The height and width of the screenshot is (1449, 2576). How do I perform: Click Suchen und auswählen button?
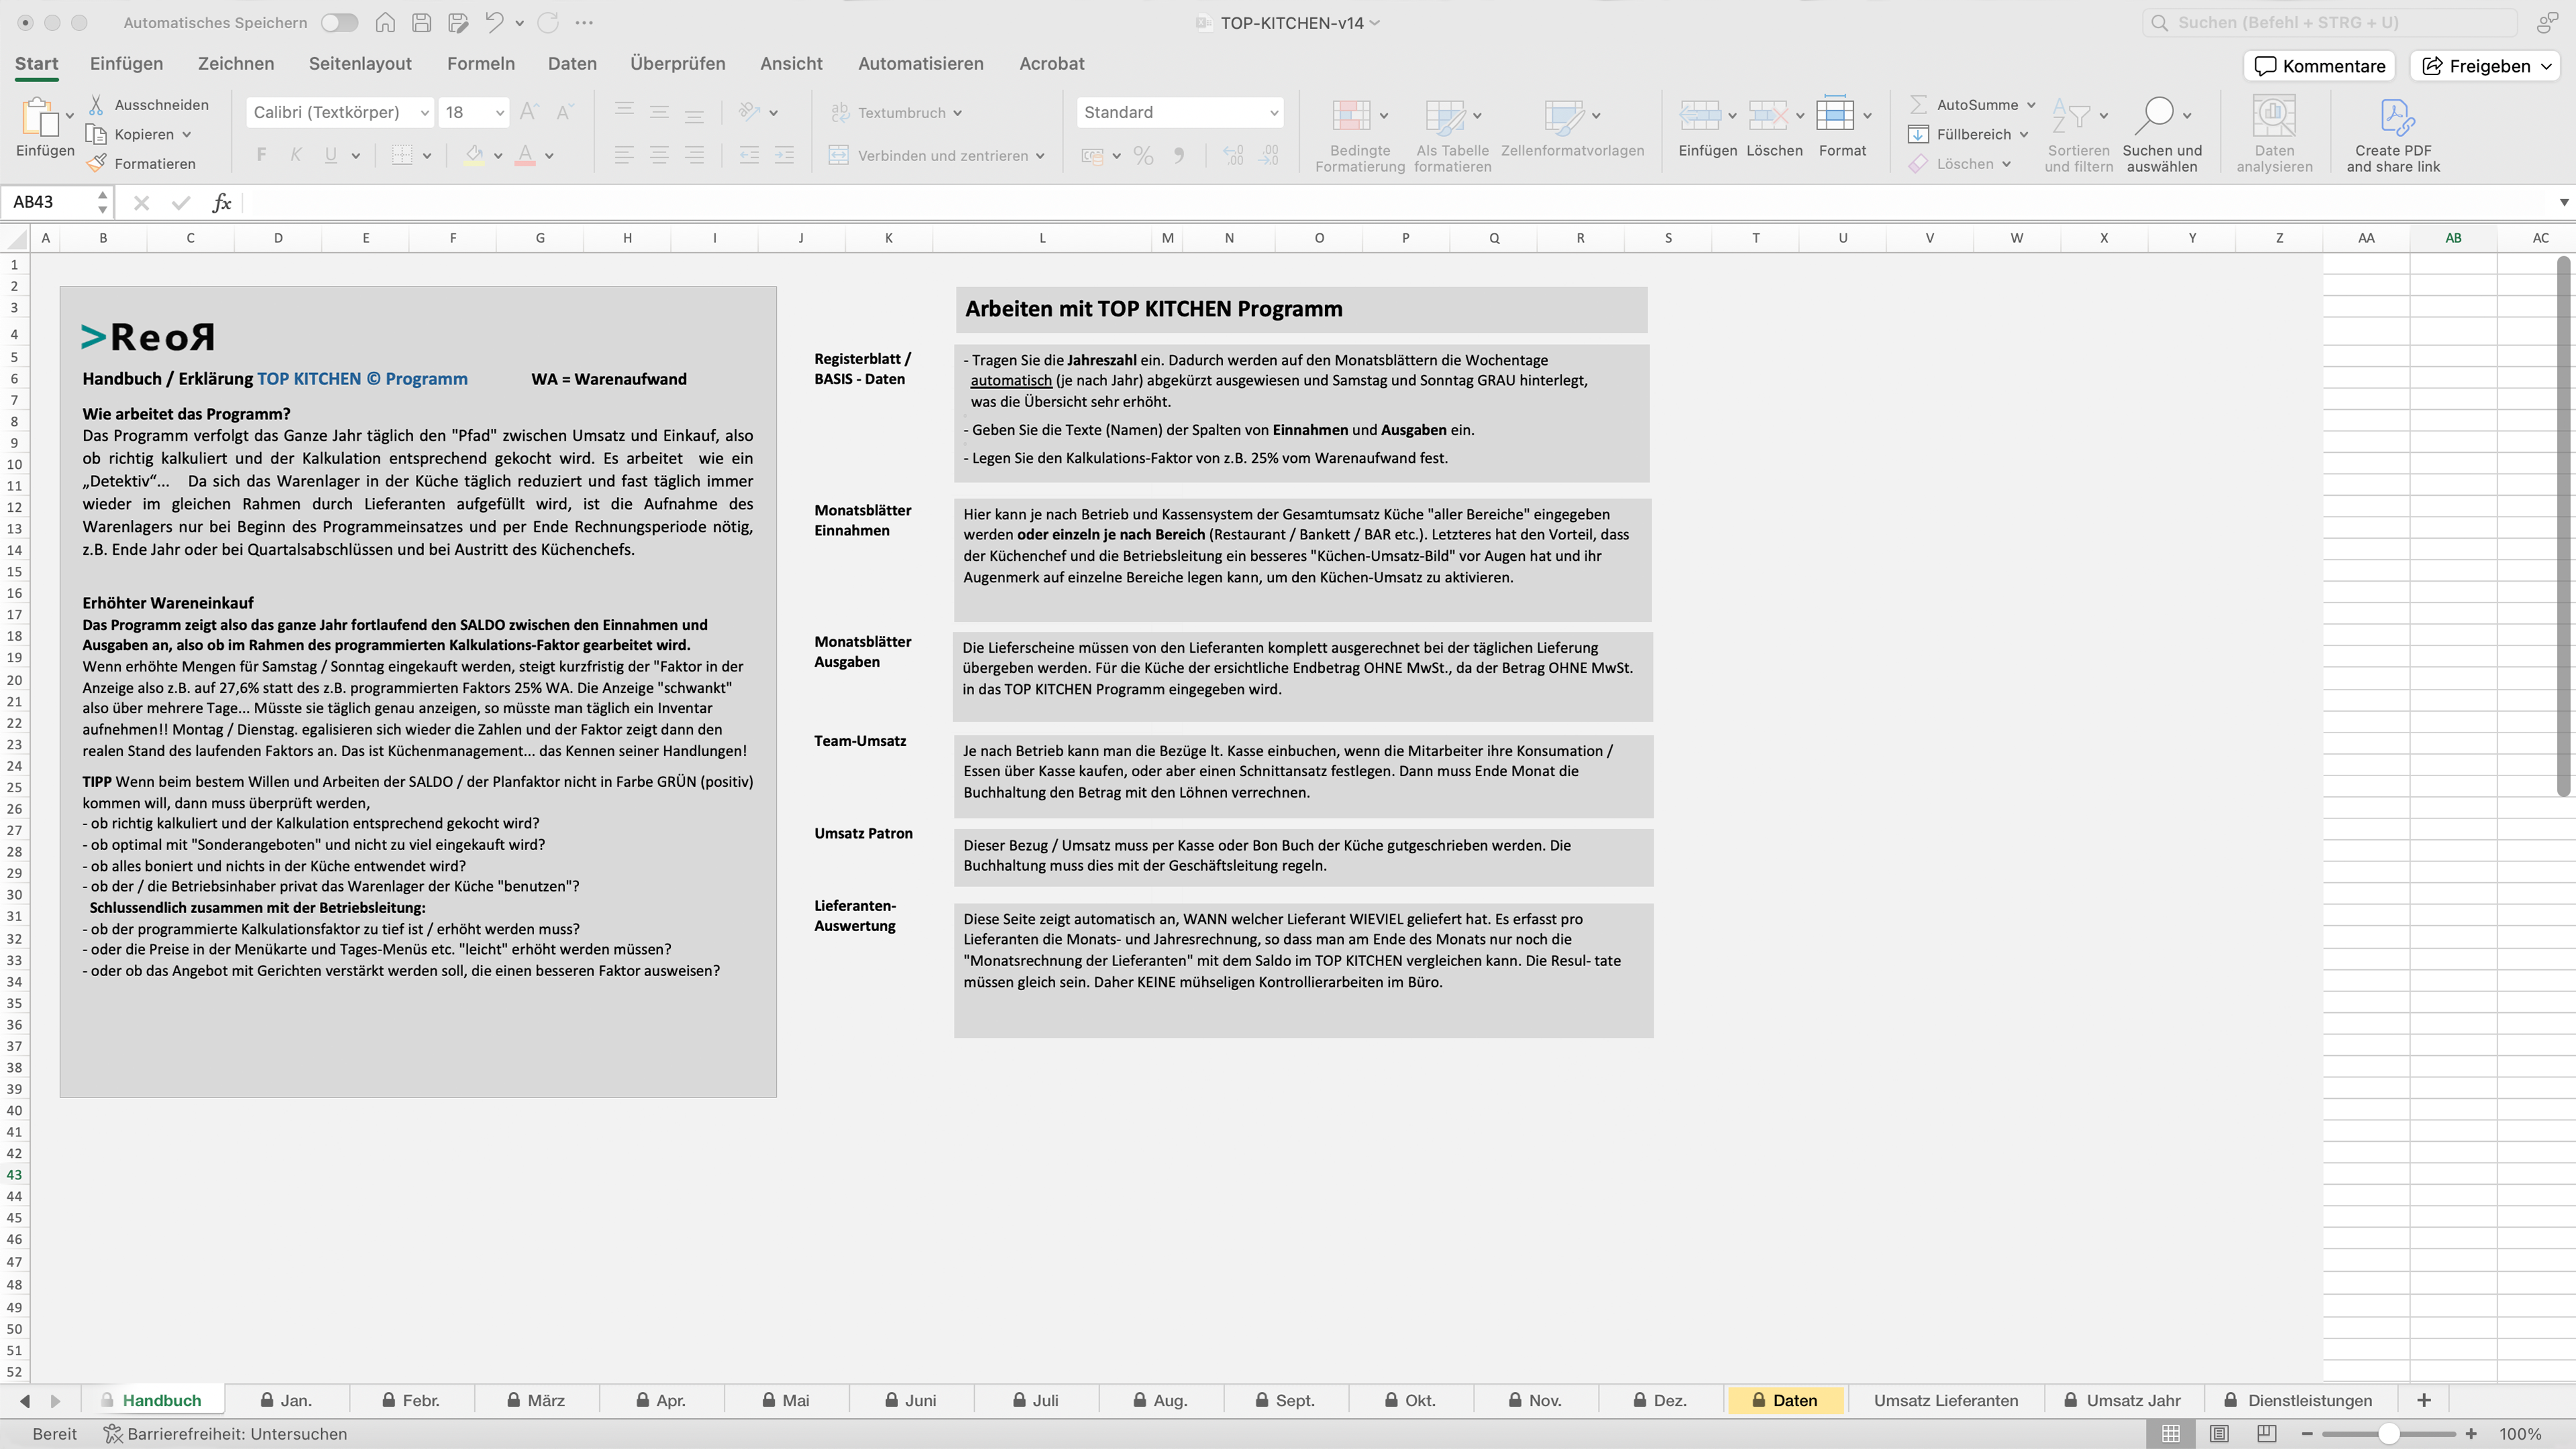(x=2162, y=136)
